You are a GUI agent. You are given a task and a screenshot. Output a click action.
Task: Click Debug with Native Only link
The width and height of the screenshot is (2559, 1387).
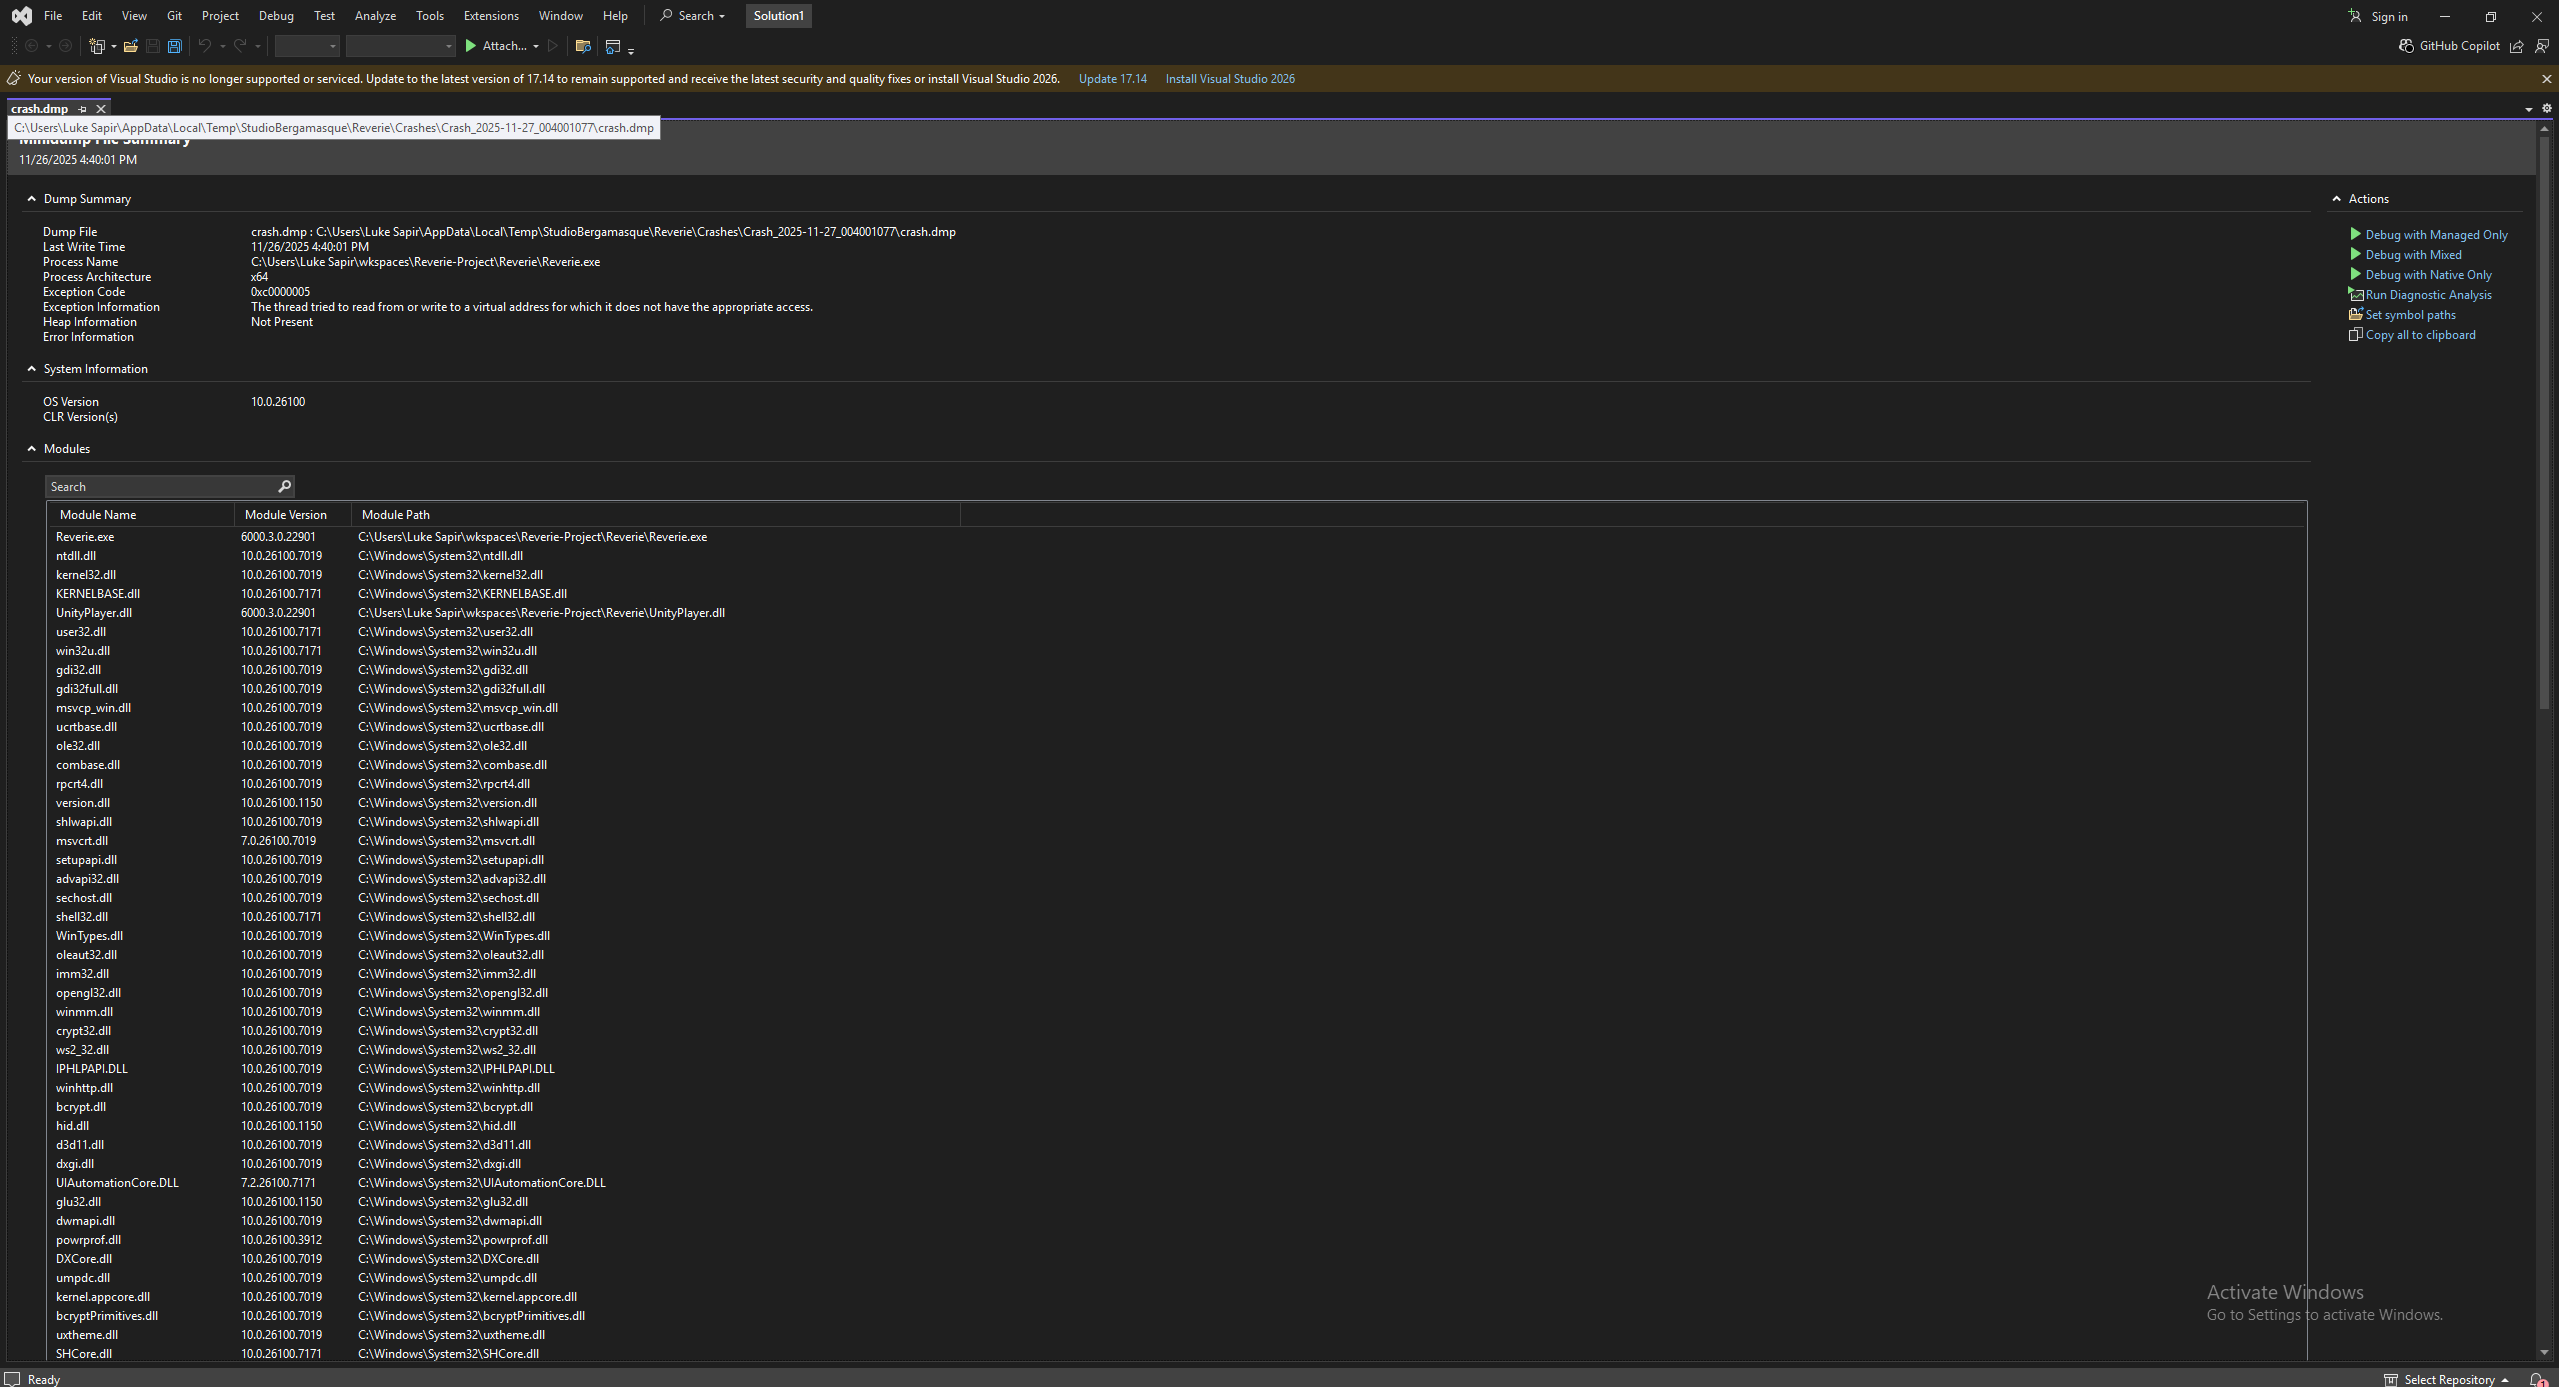[2428, 275]
